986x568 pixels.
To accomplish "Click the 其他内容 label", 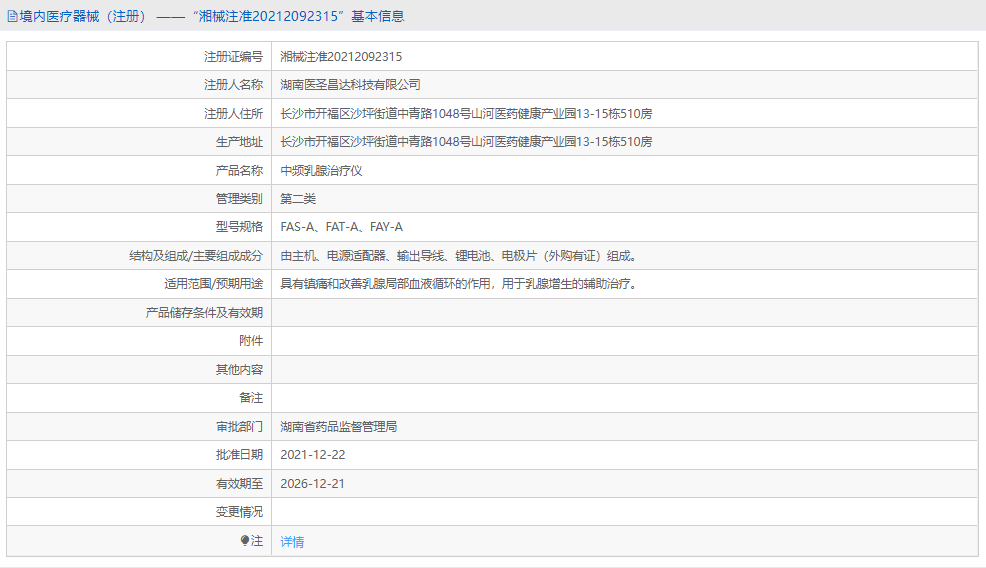I will (x=239, y=370).
